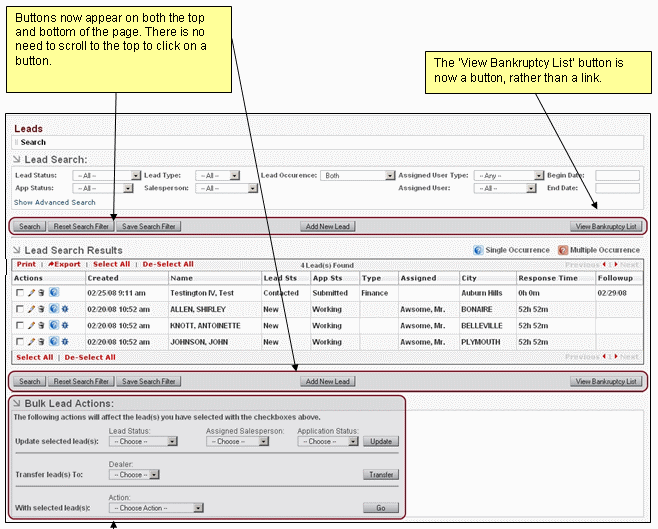Viewport: 658px width, 529px height.
Task: Expand the Assigned User Type dropdown
Action: pyautogui.click(x=509, y=175)
